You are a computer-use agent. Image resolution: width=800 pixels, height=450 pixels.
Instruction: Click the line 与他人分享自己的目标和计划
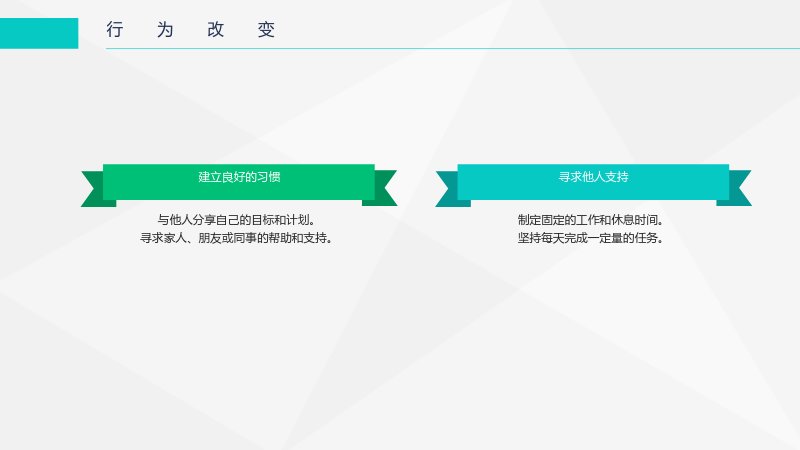pos(236,220)
